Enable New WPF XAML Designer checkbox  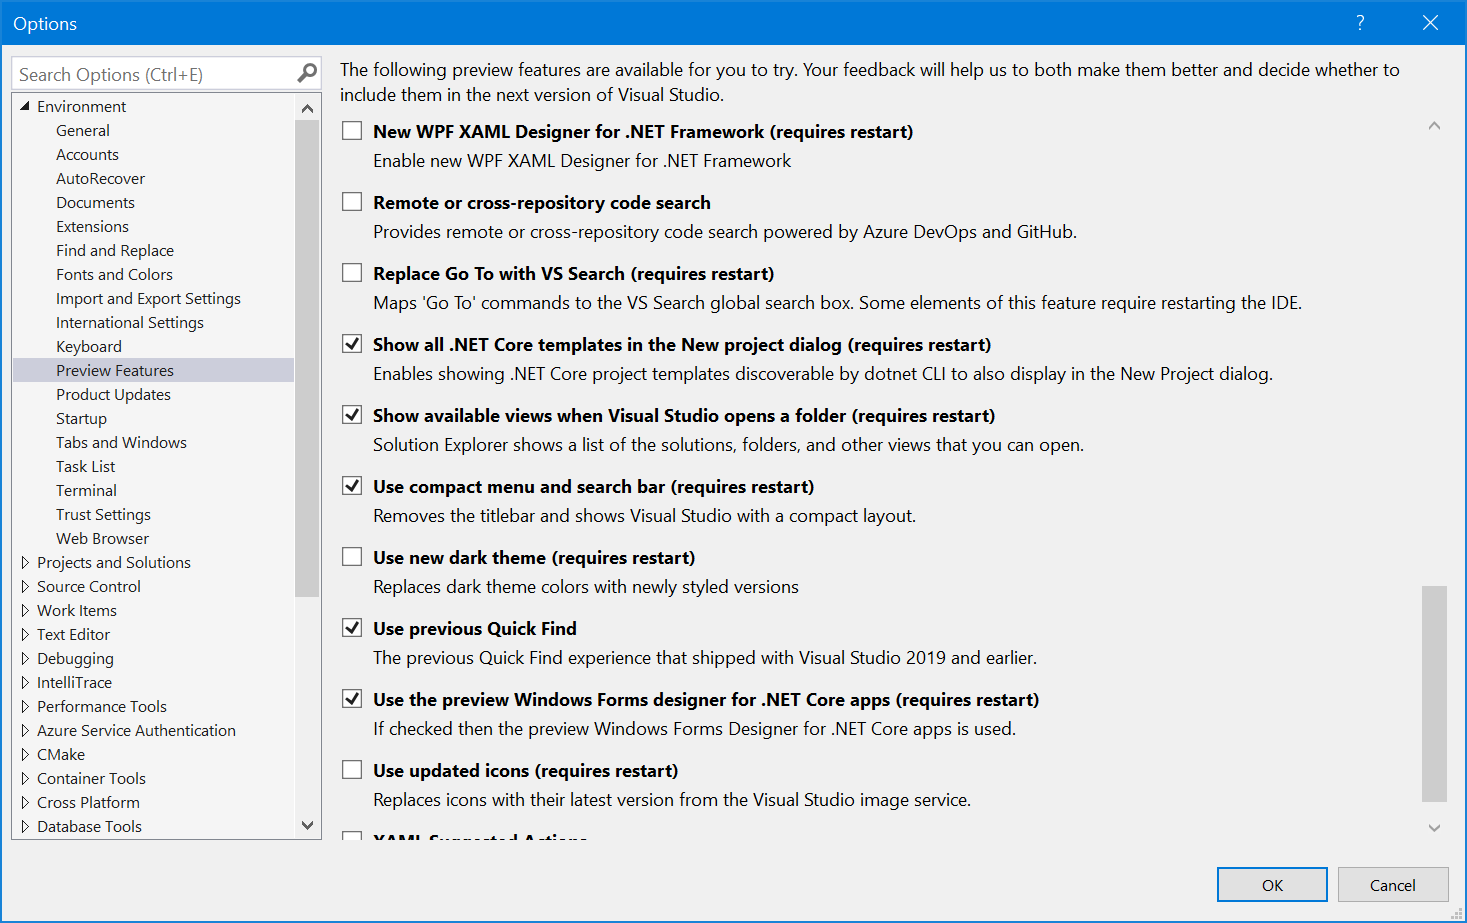click(352, 131)
